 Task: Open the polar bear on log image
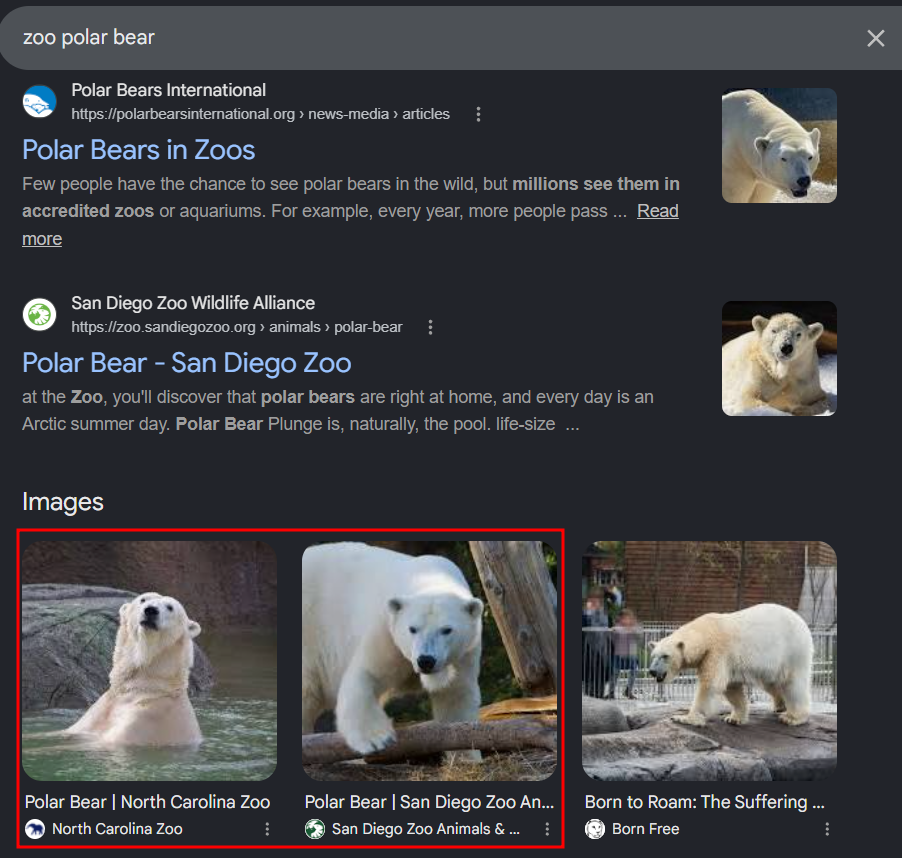[x=429, y=661]
